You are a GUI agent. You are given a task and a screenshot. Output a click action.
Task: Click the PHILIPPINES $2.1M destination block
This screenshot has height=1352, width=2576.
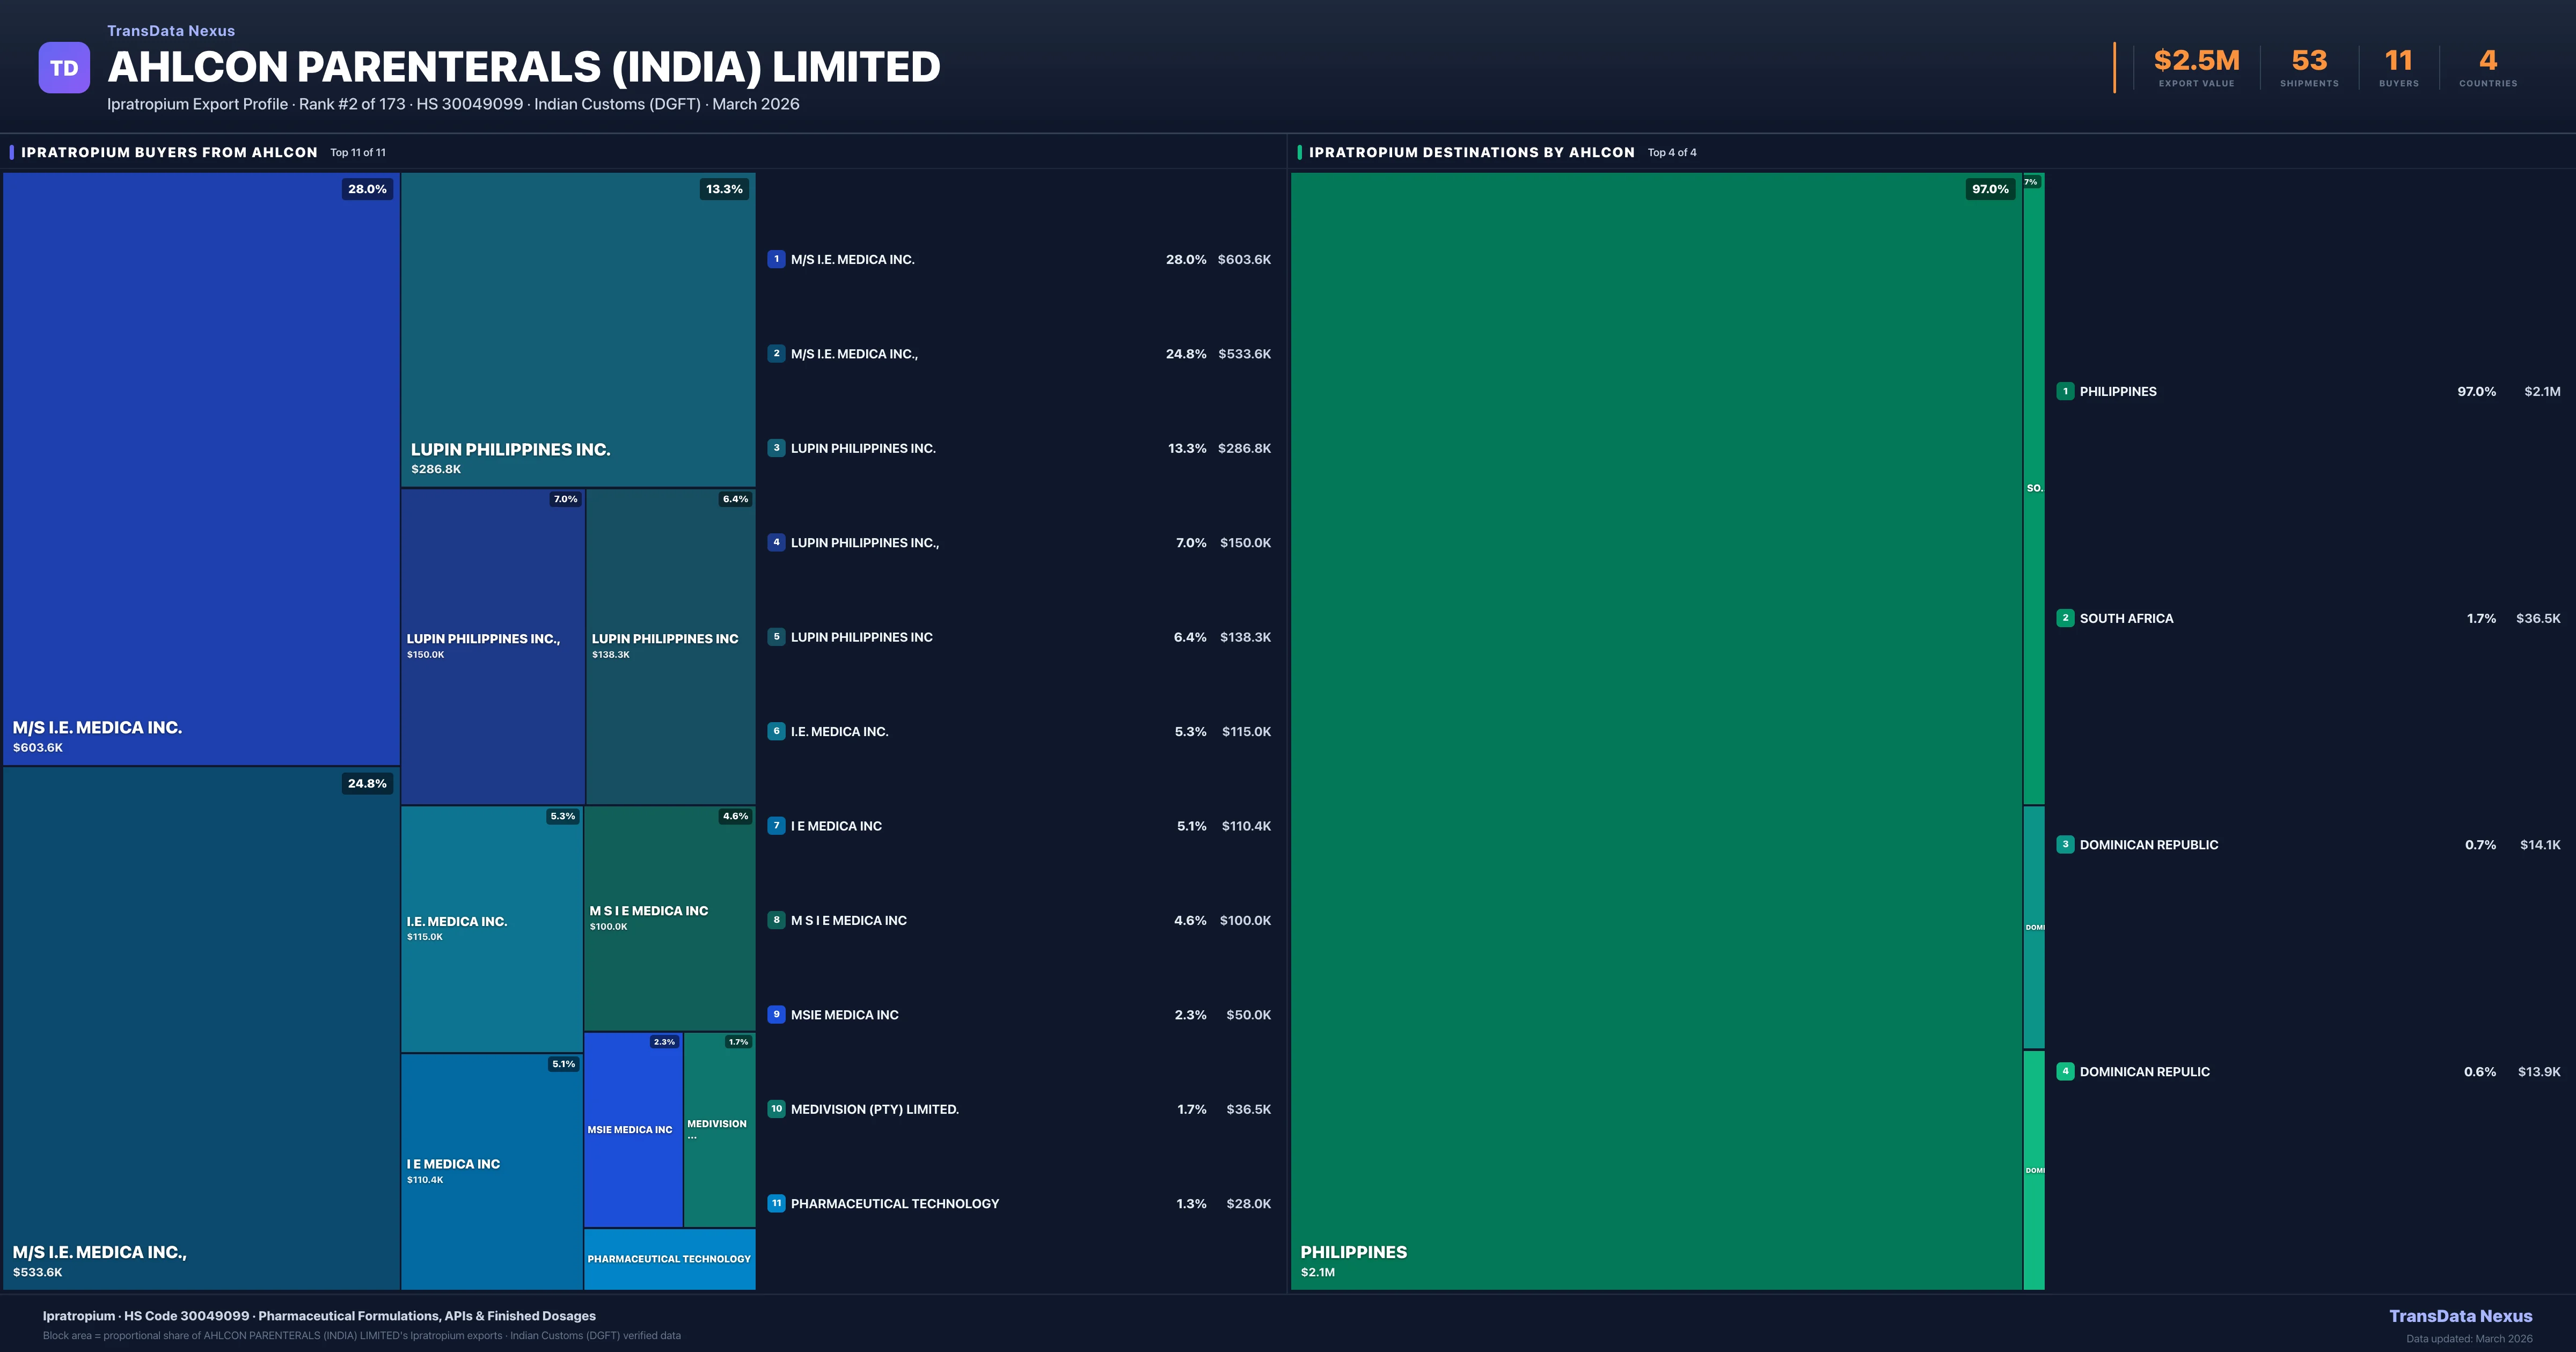tap(1655, 730)
